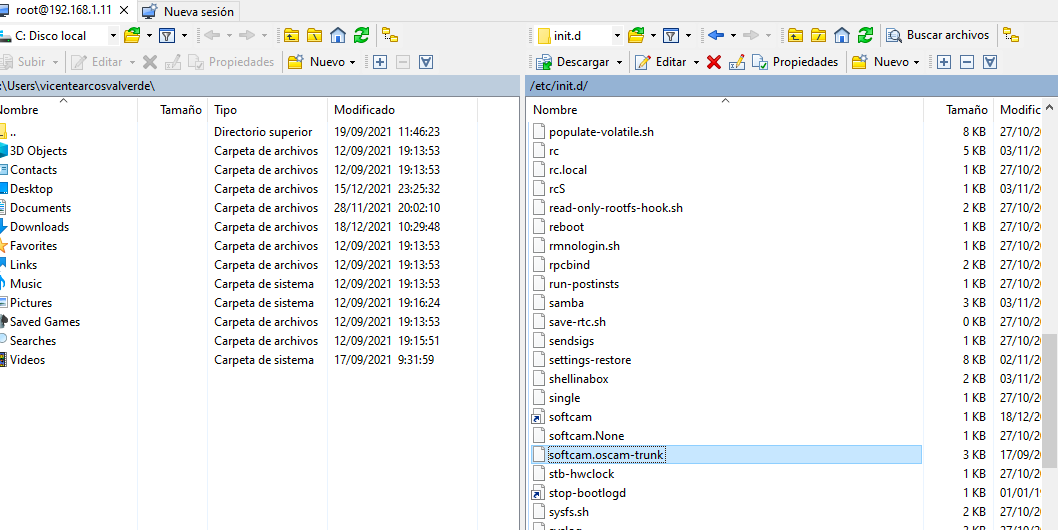
Task: Click the 'Buscar archivos' button
Action: click(938, 36)
